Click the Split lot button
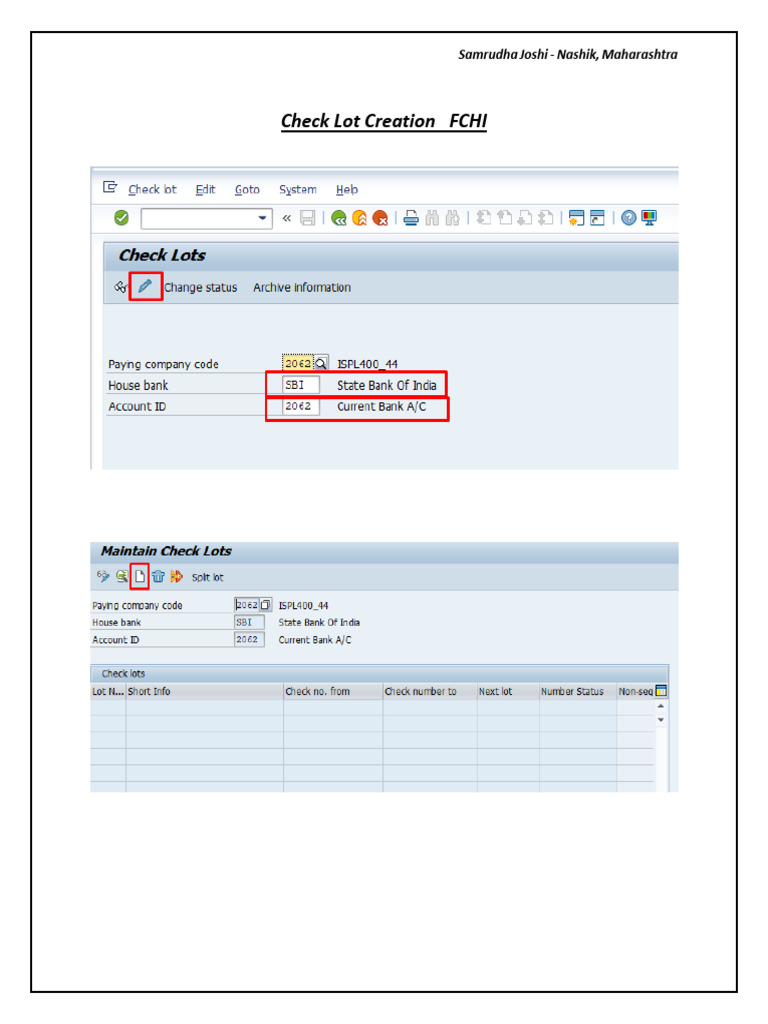The height and width of the screenshot is (1024, 768). tap(207, 577)
